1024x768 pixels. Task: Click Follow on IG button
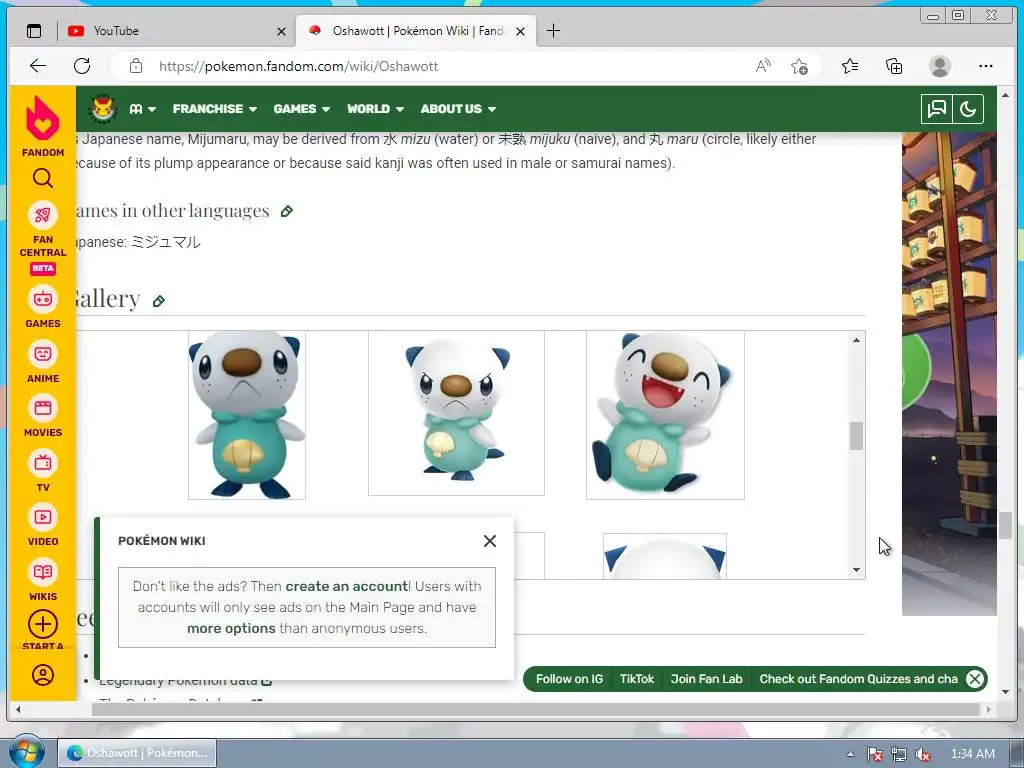(x=569, y=679)
